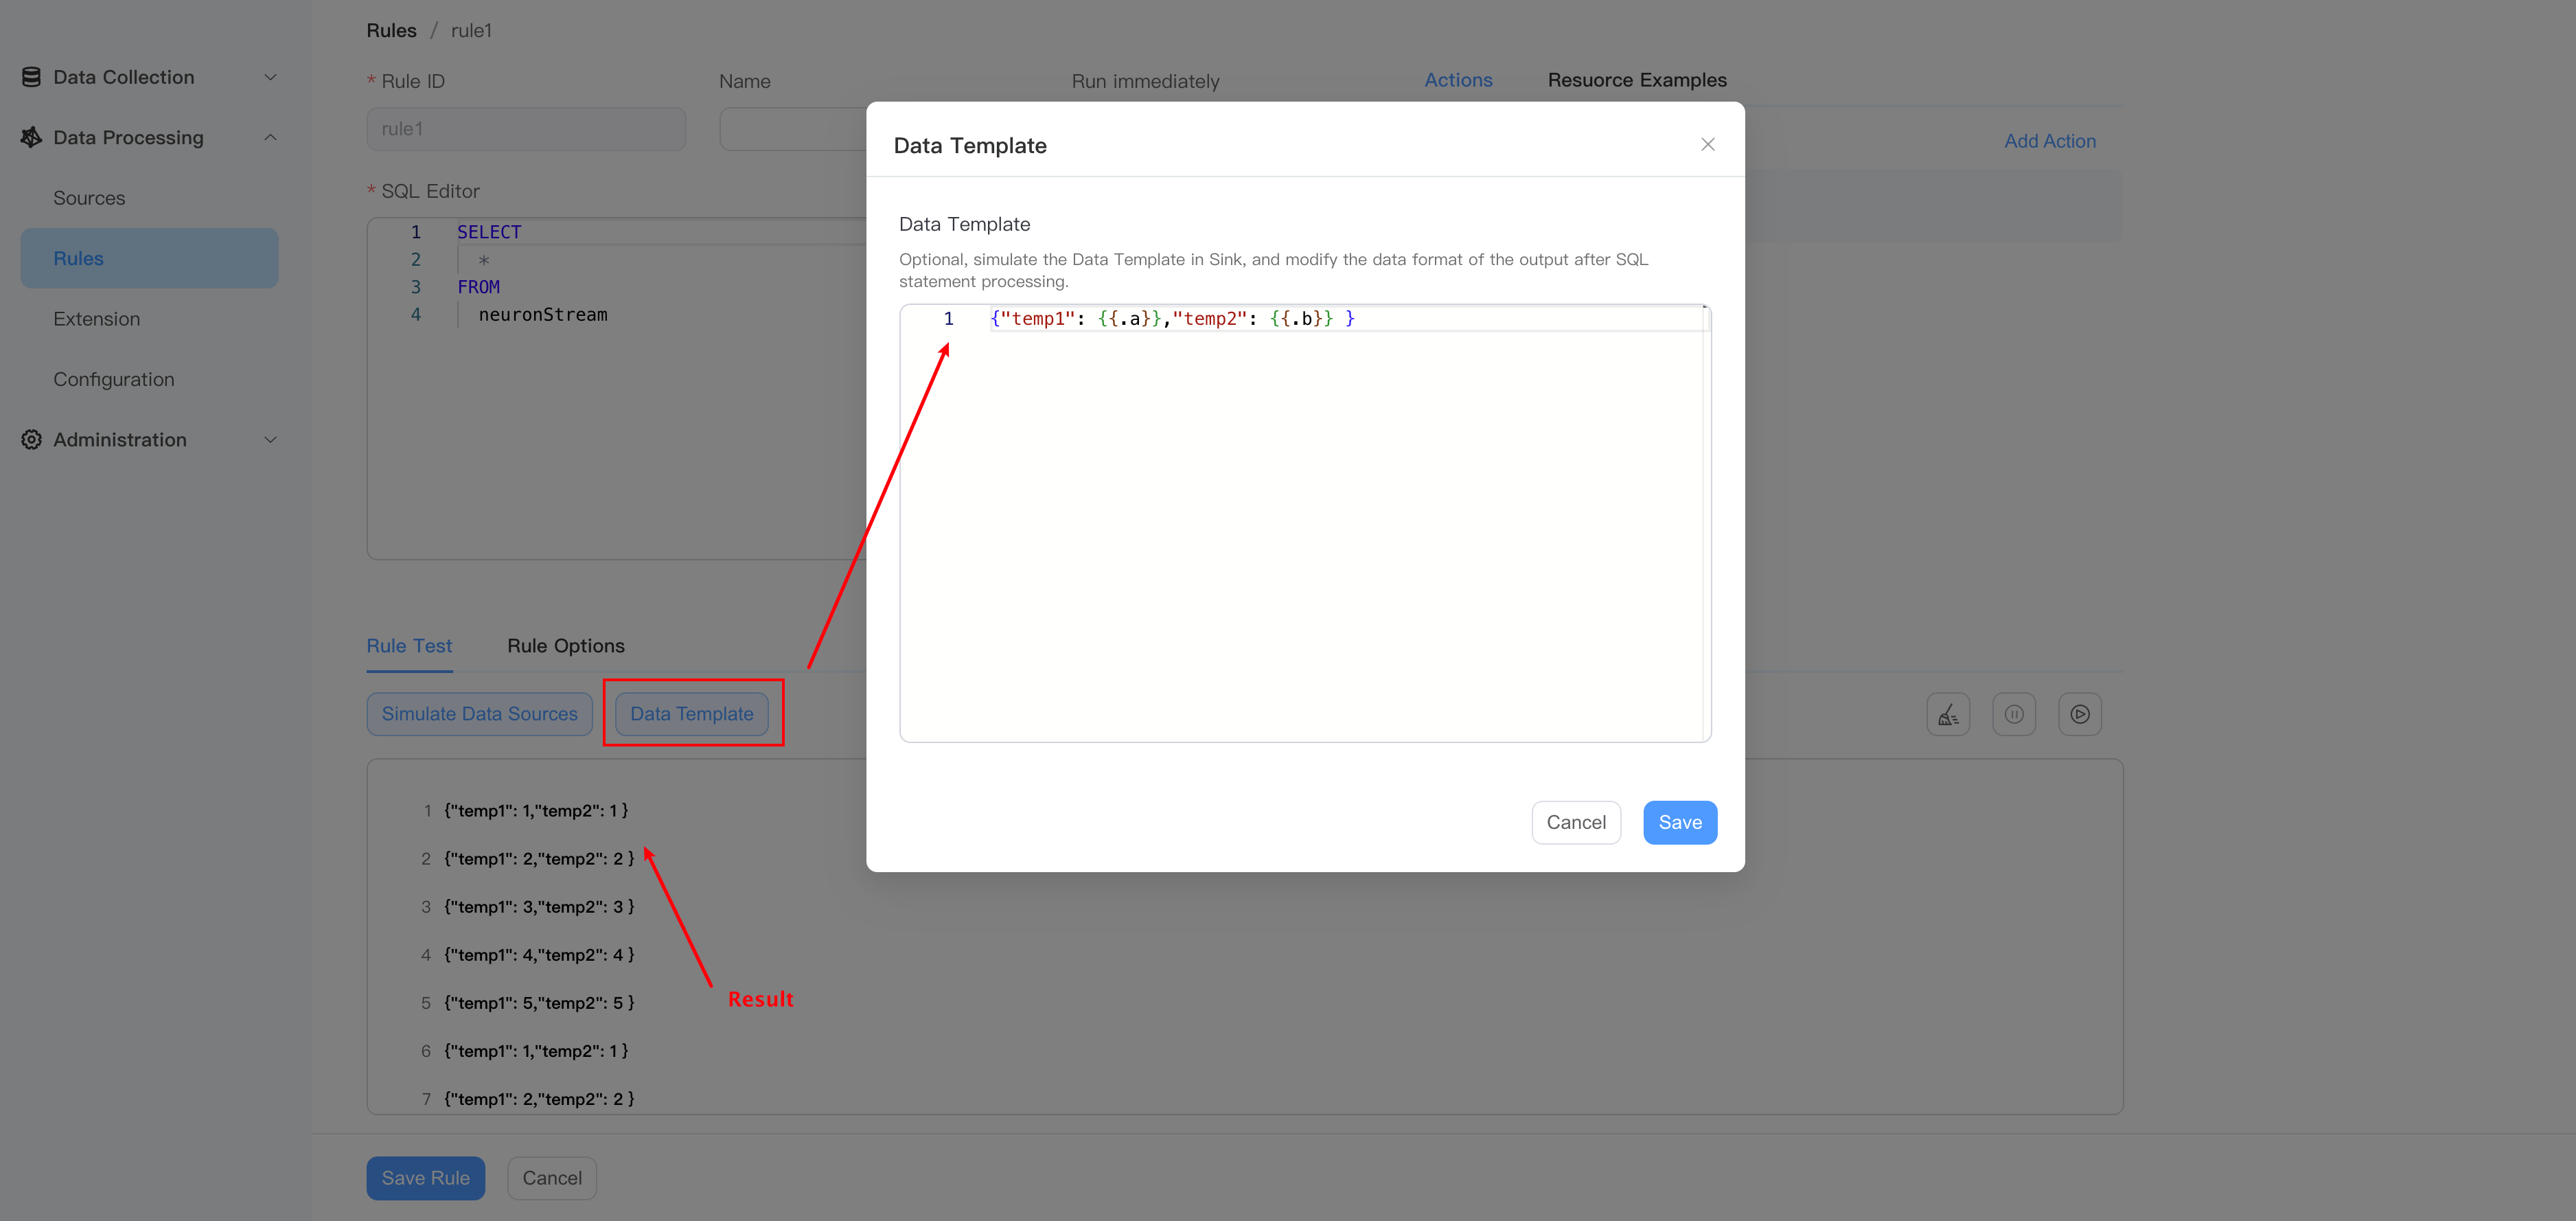Click Simulate Data Sources
Image resolution: width=2576 pixels, height=1221 pixels.
pyautogui.click(x=479, y=713)
